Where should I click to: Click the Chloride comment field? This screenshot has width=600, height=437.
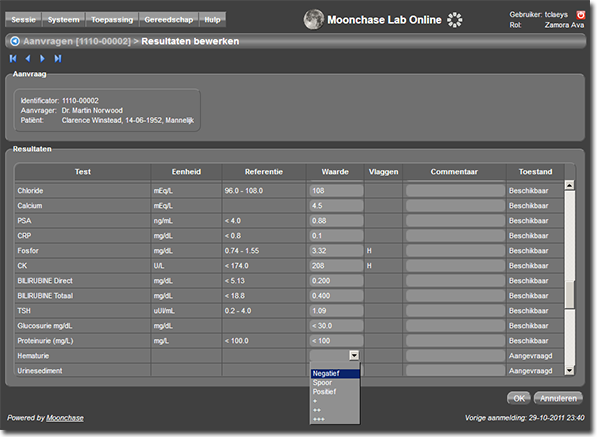[455, 191]
